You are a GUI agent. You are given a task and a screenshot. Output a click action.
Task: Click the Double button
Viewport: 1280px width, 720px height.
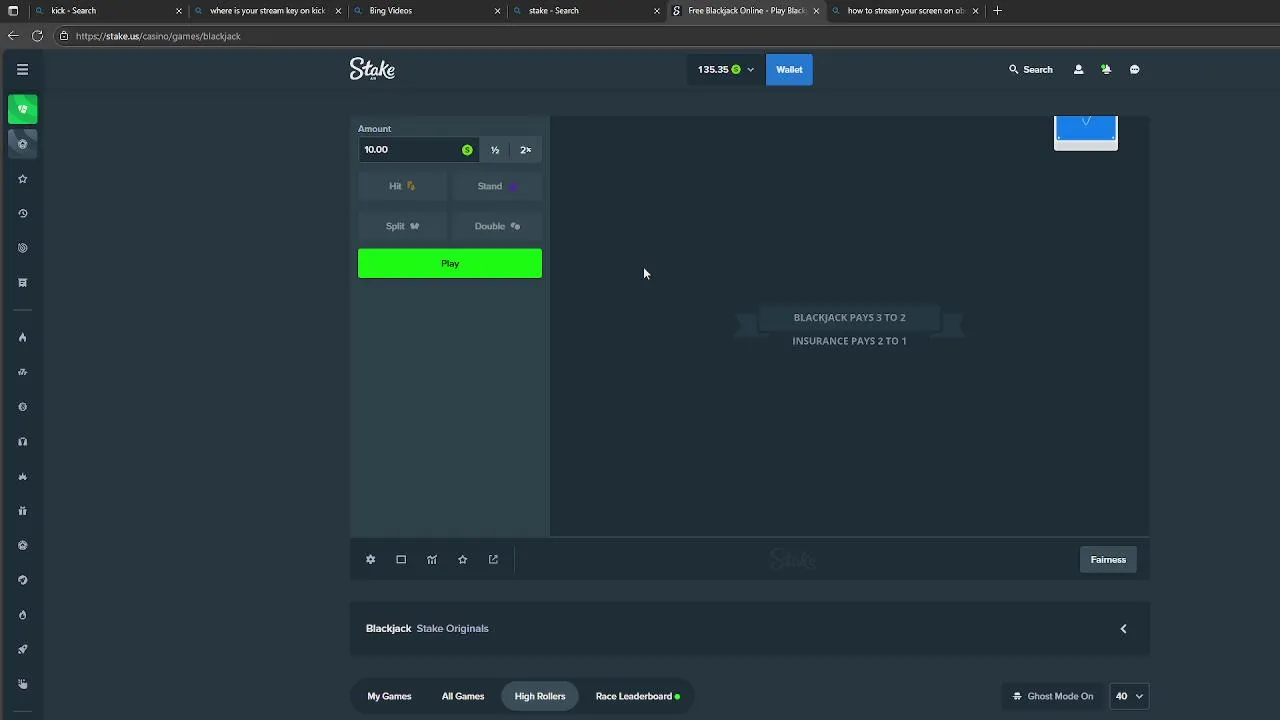pyautogui.click(x=497, y=226)
